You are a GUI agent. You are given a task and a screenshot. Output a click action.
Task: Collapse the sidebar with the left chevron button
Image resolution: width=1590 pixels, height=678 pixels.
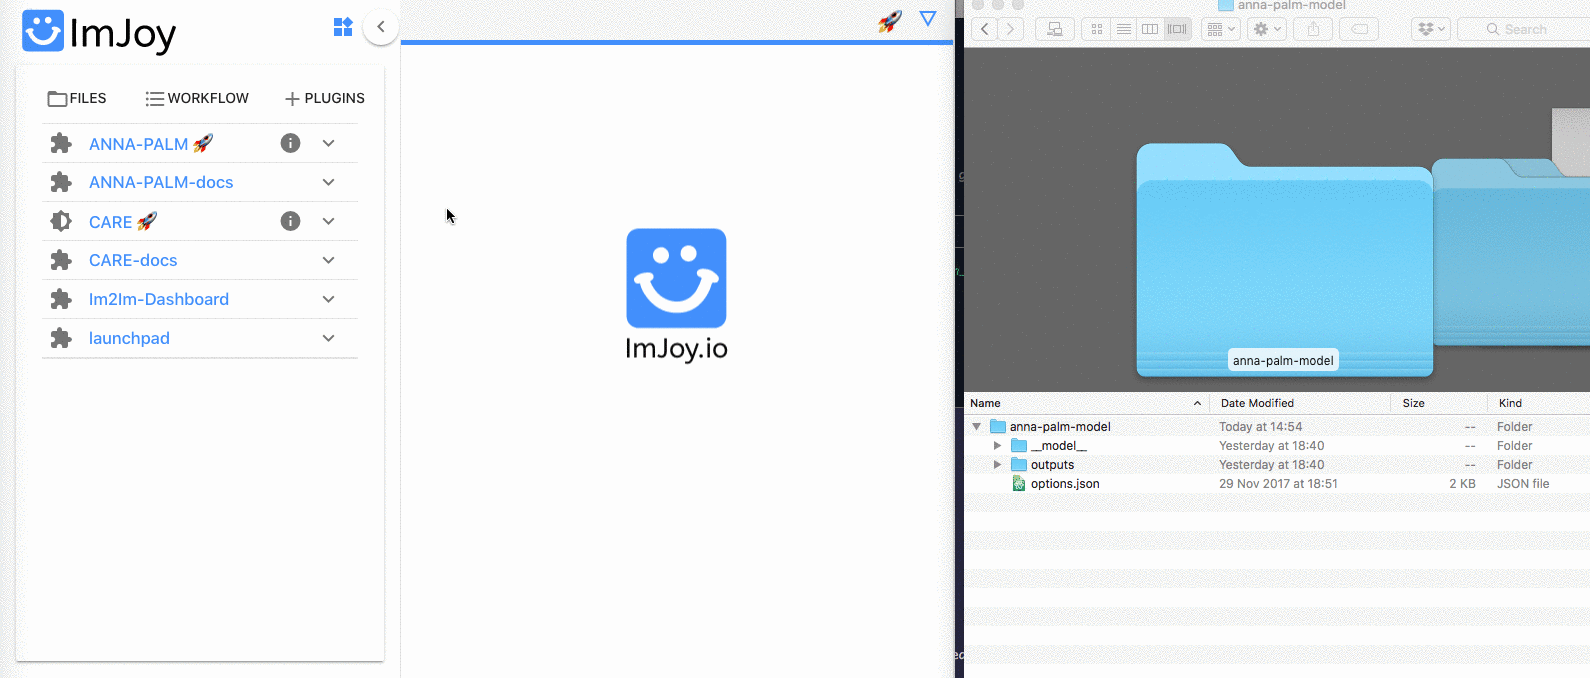381,27
